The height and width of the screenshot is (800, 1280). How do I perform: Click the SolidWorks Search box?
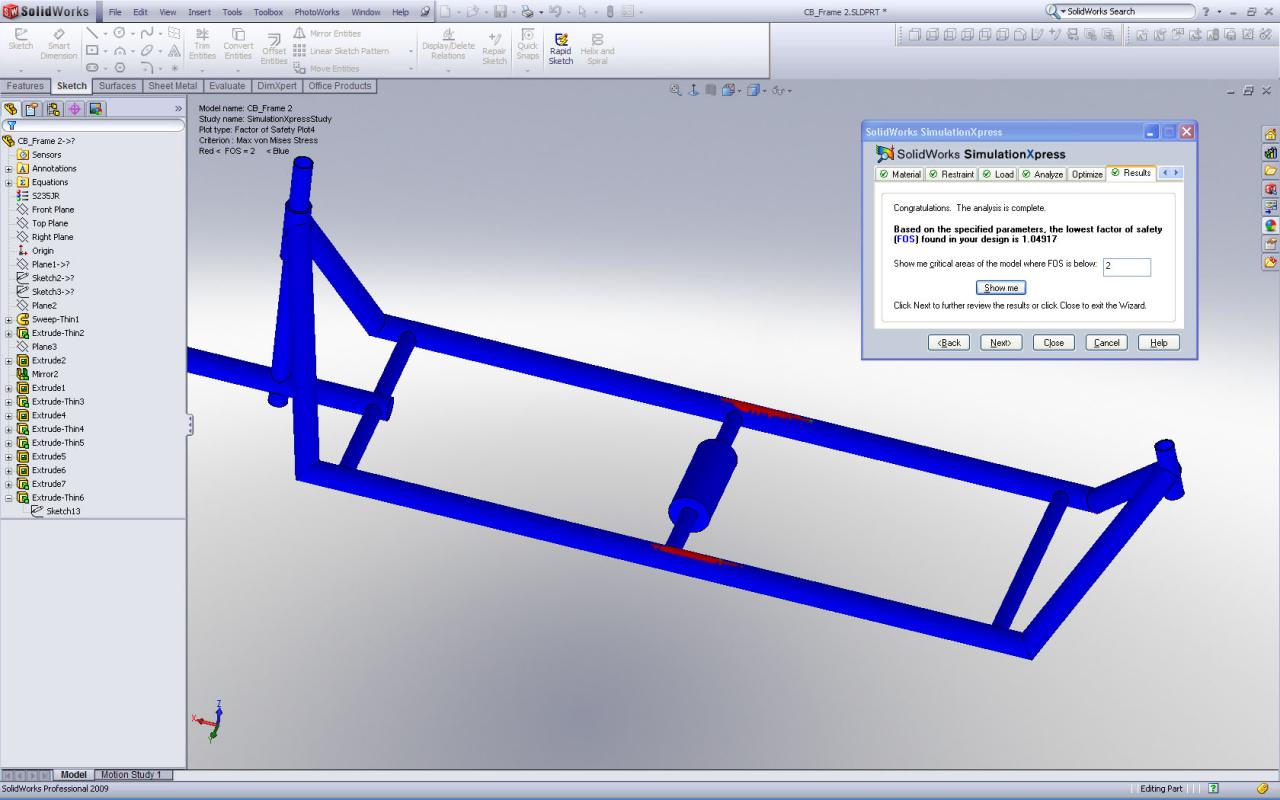[1120, 11]
